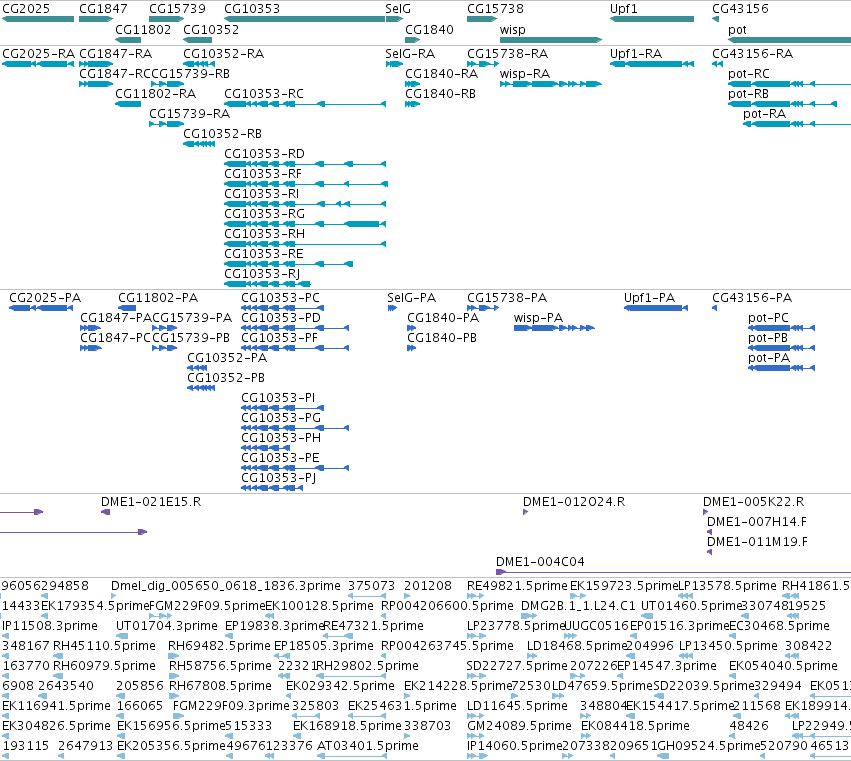
Task: Select the CG2025 gene label
Action: [26, 9]
